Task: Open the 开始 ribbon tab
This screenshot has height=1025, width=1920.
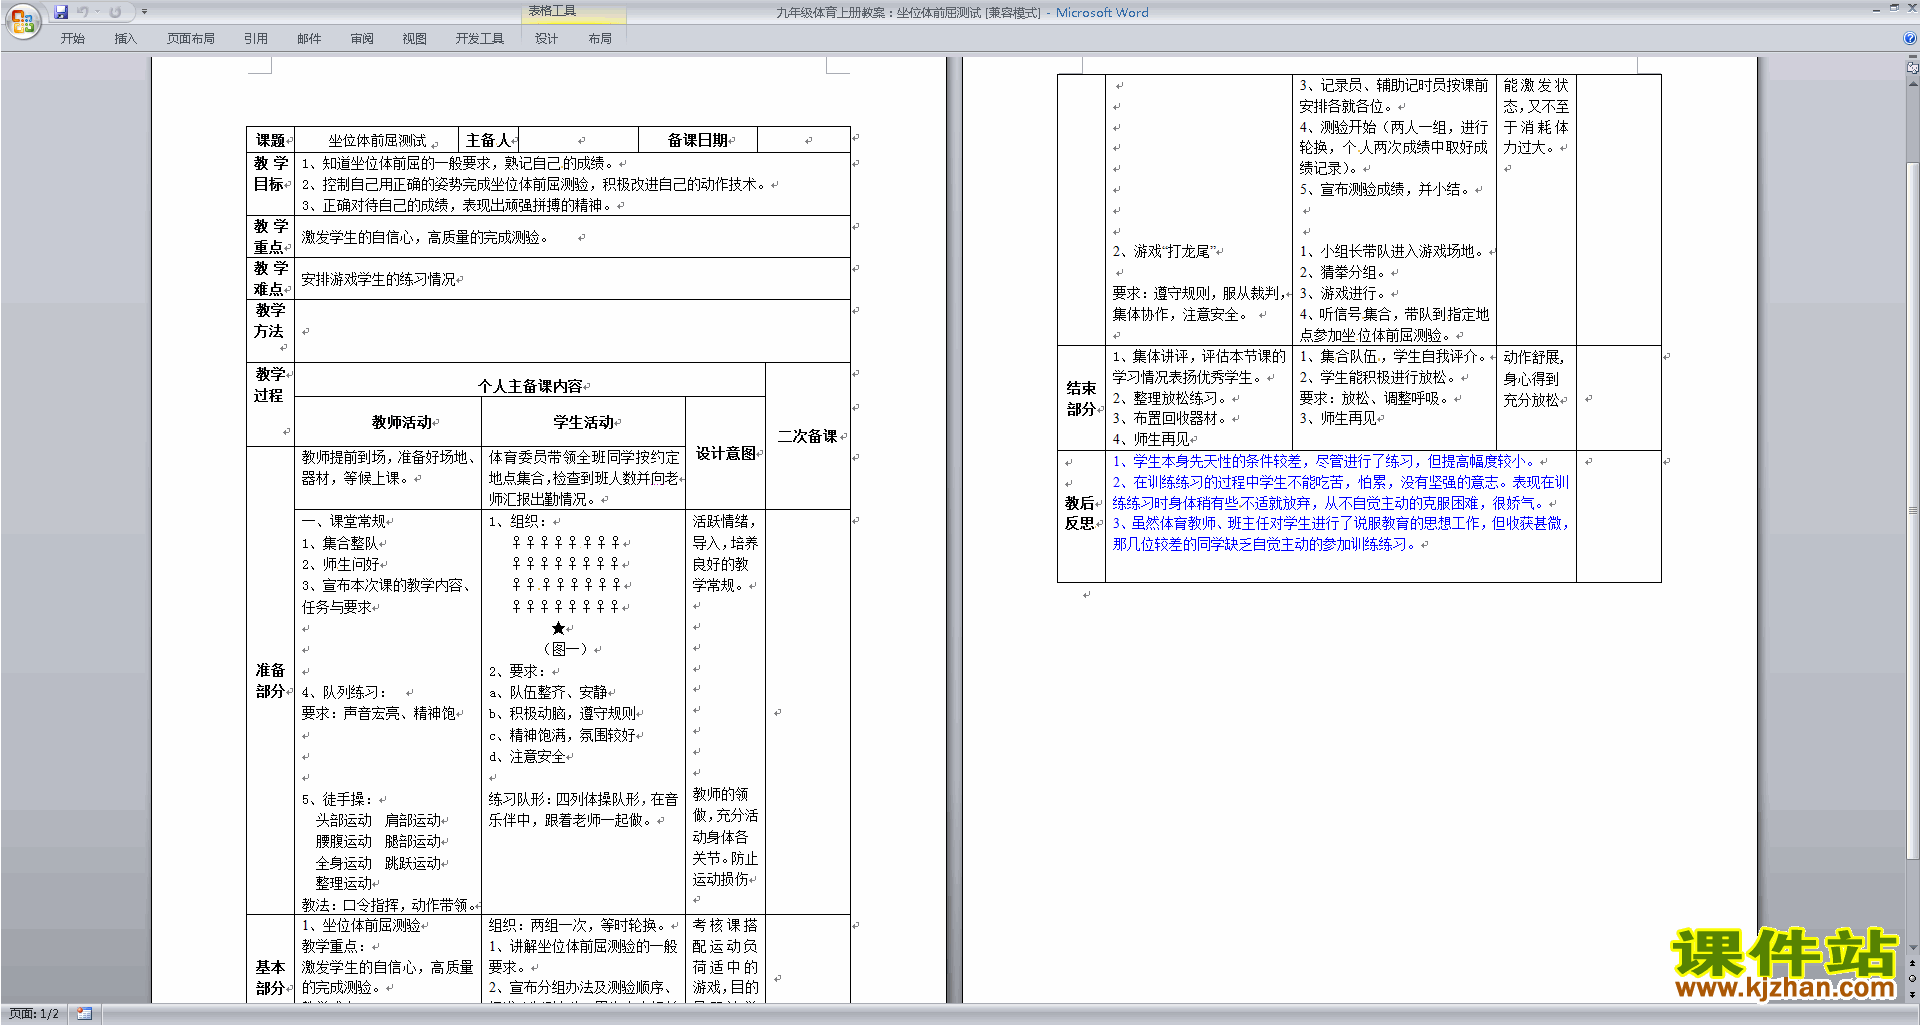Action: pos(72,38)
